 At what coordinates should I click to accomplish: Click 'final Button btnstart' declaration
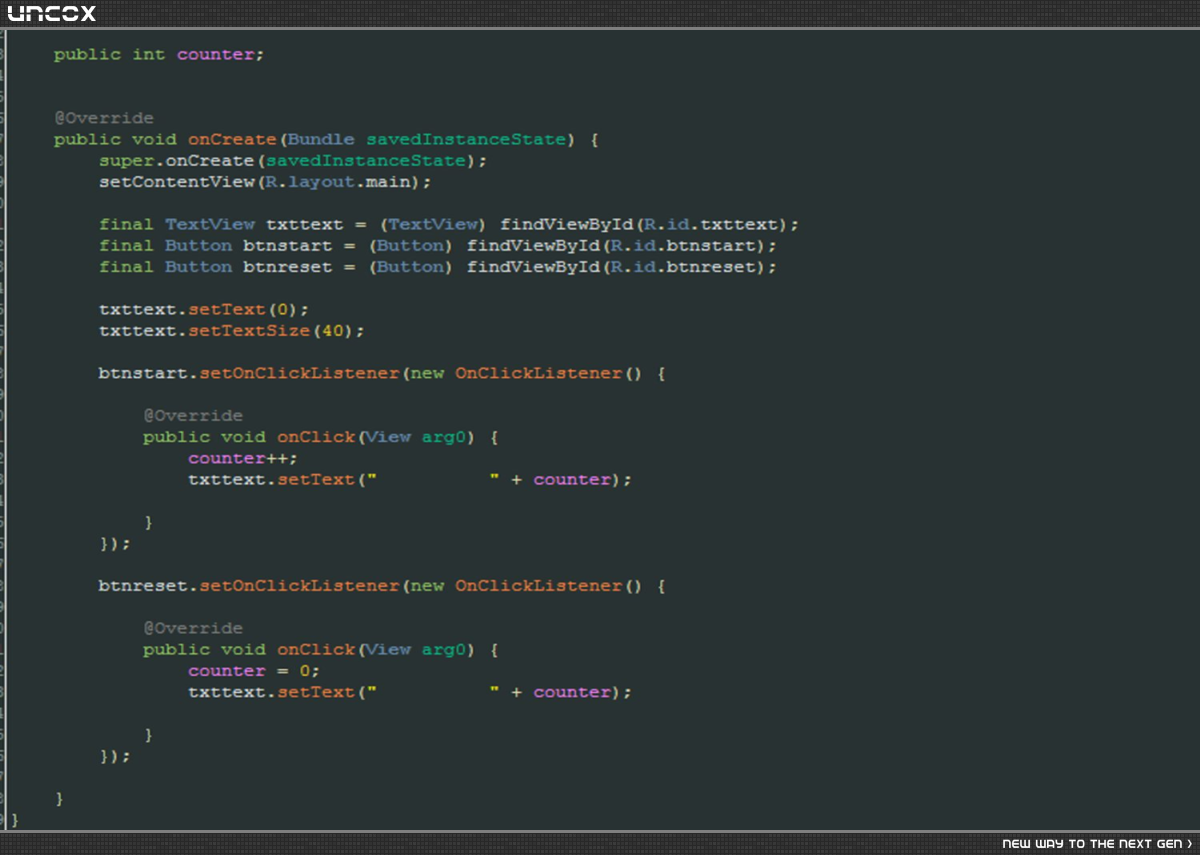pyautogui.click(x=215, y=246)
